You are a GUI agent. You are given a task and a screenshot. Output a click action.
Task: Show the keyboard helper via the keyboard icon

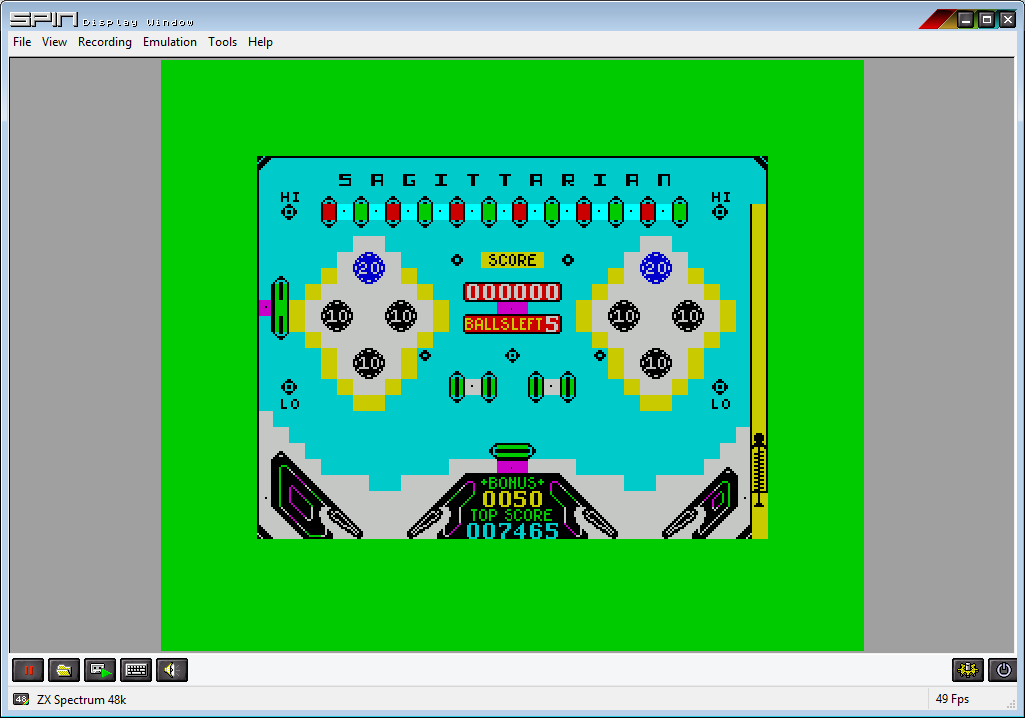click(x=136, y=670)
